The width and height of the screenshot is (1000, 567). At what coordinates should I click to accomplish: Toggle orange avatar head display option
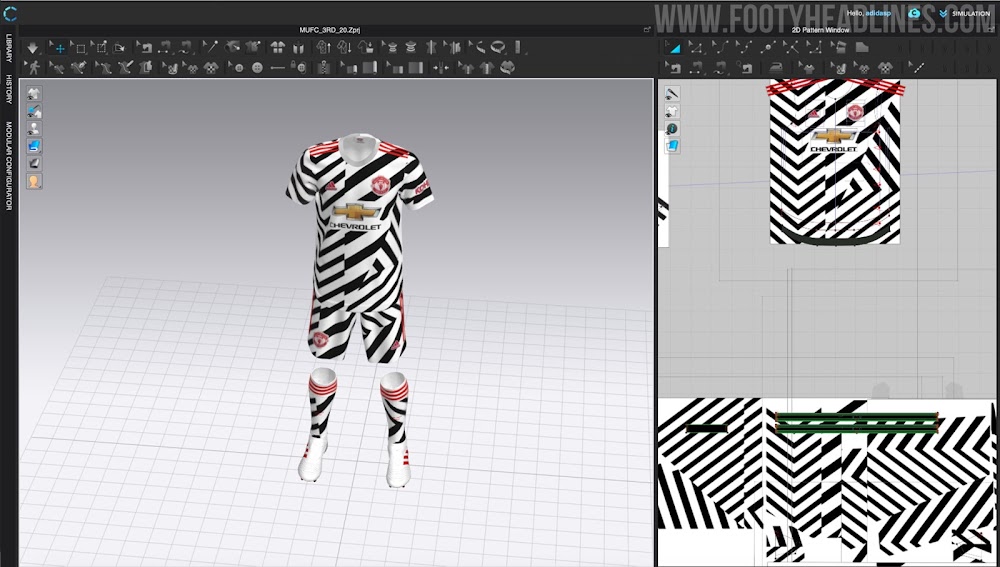(x=34, y=182)
